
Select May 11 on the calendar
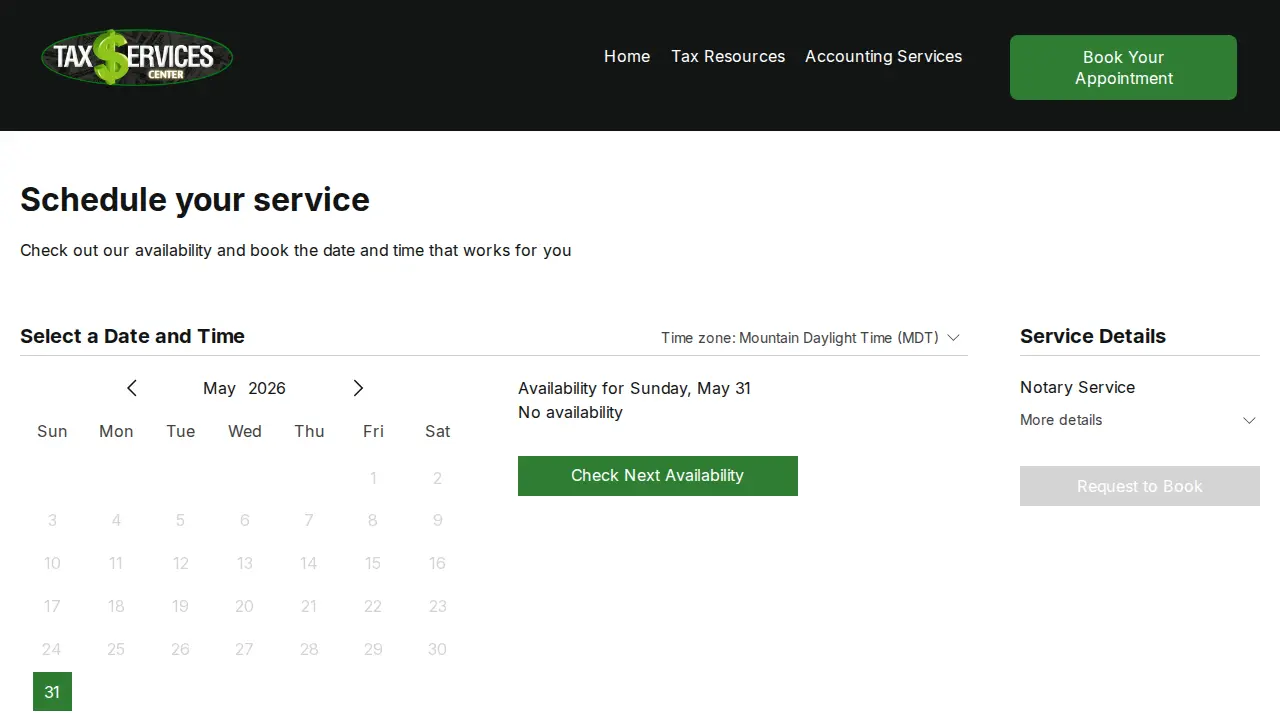click(116, 563)
